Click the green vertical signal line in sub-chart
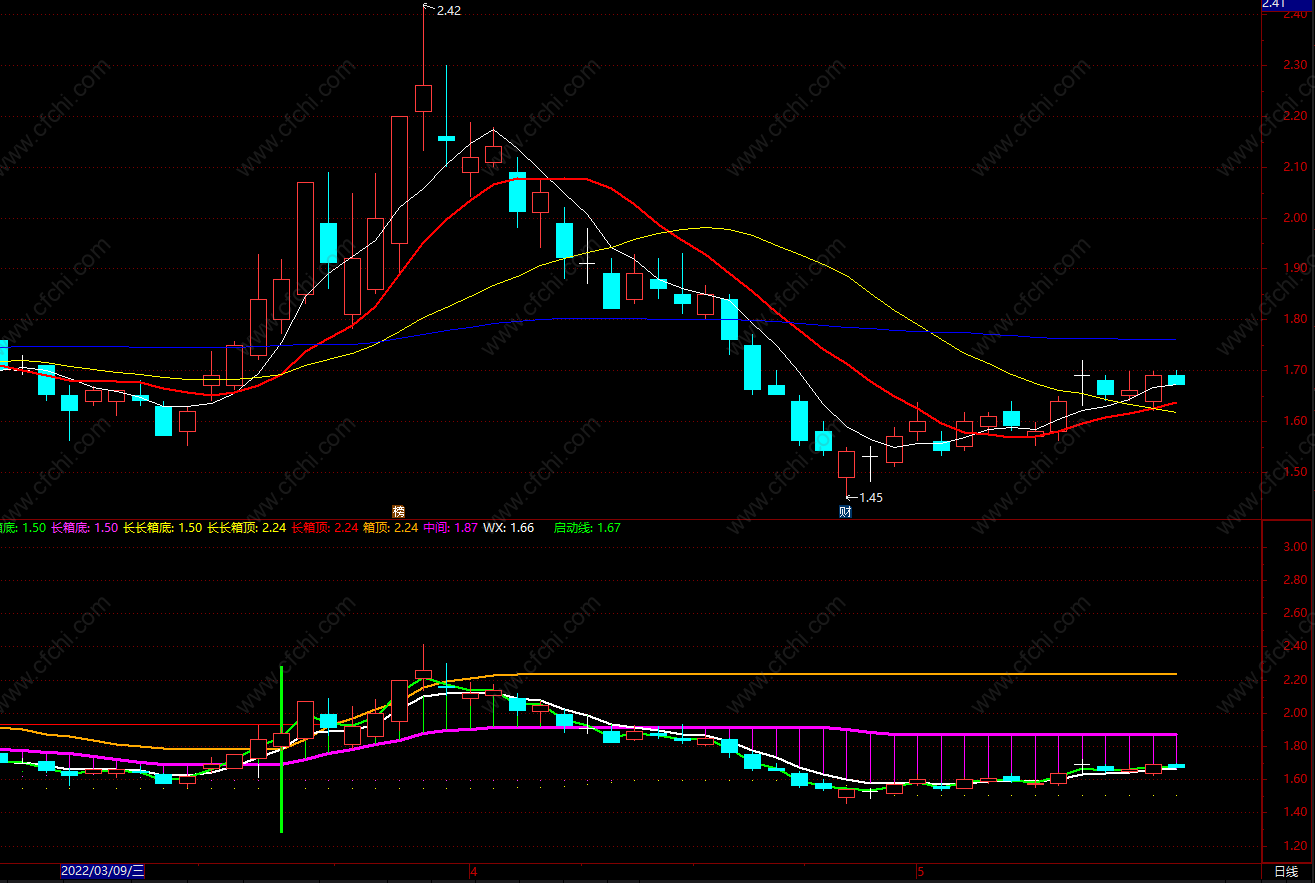The image size is (1315, 883). [281, 749]
